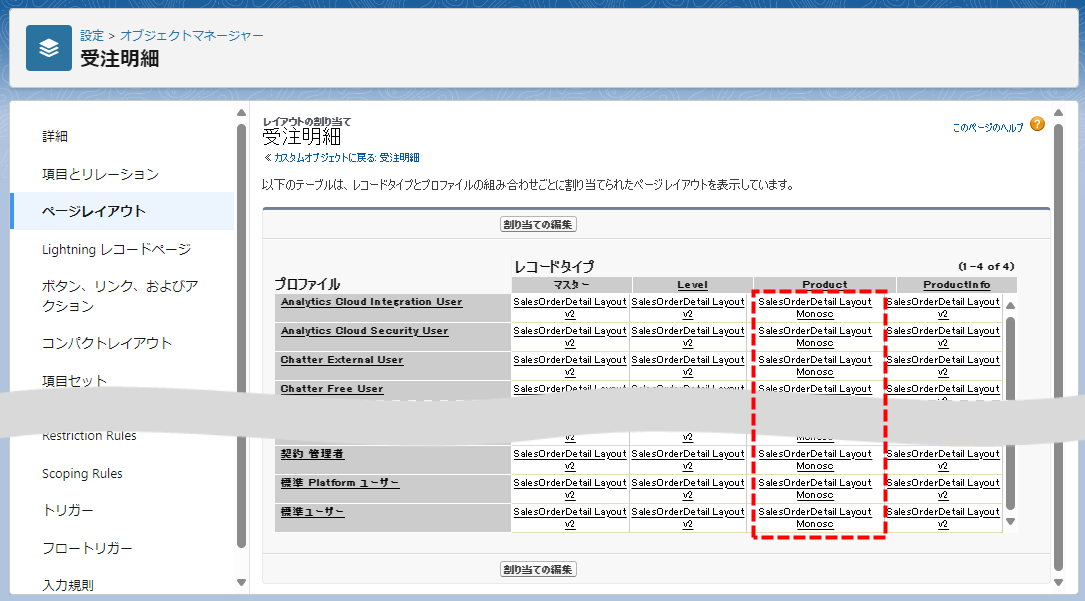
Task: Click the layout table's scroll up arrow
Action: coord(1010,306)
